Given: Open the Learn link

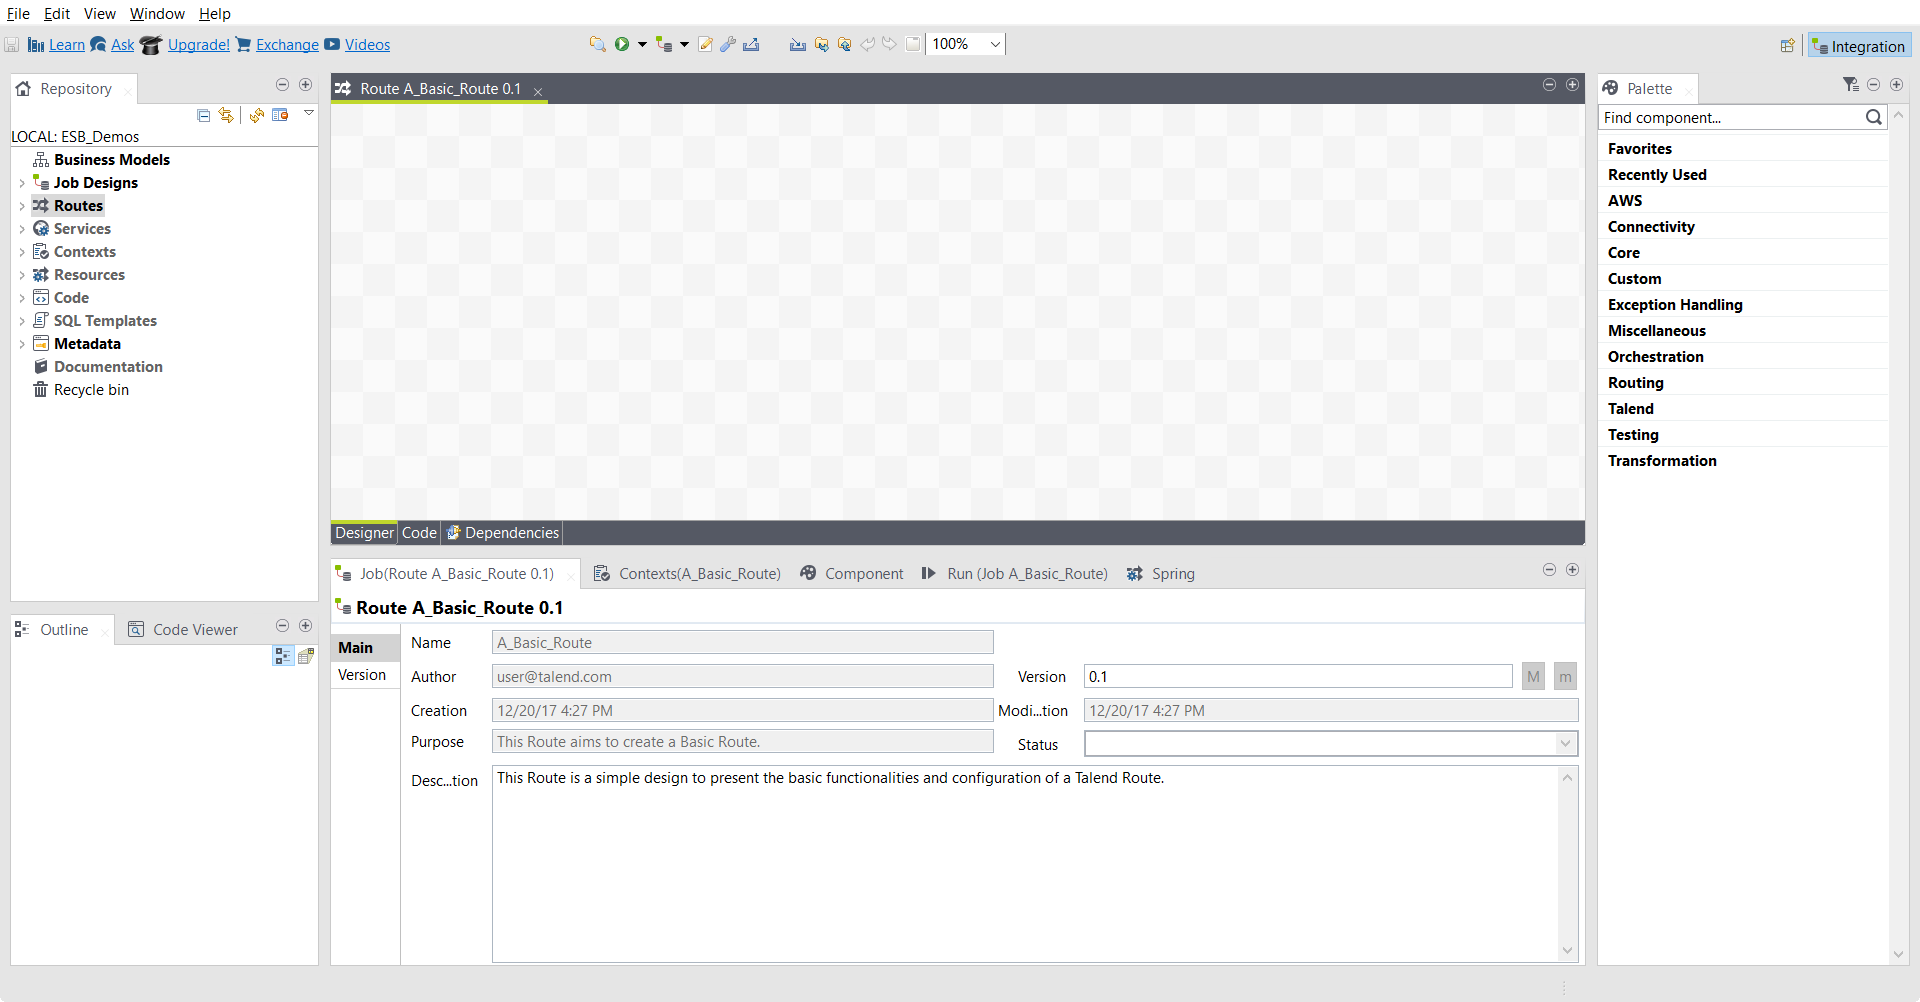Looking at the screenshot, I should [x=67, y=45].
